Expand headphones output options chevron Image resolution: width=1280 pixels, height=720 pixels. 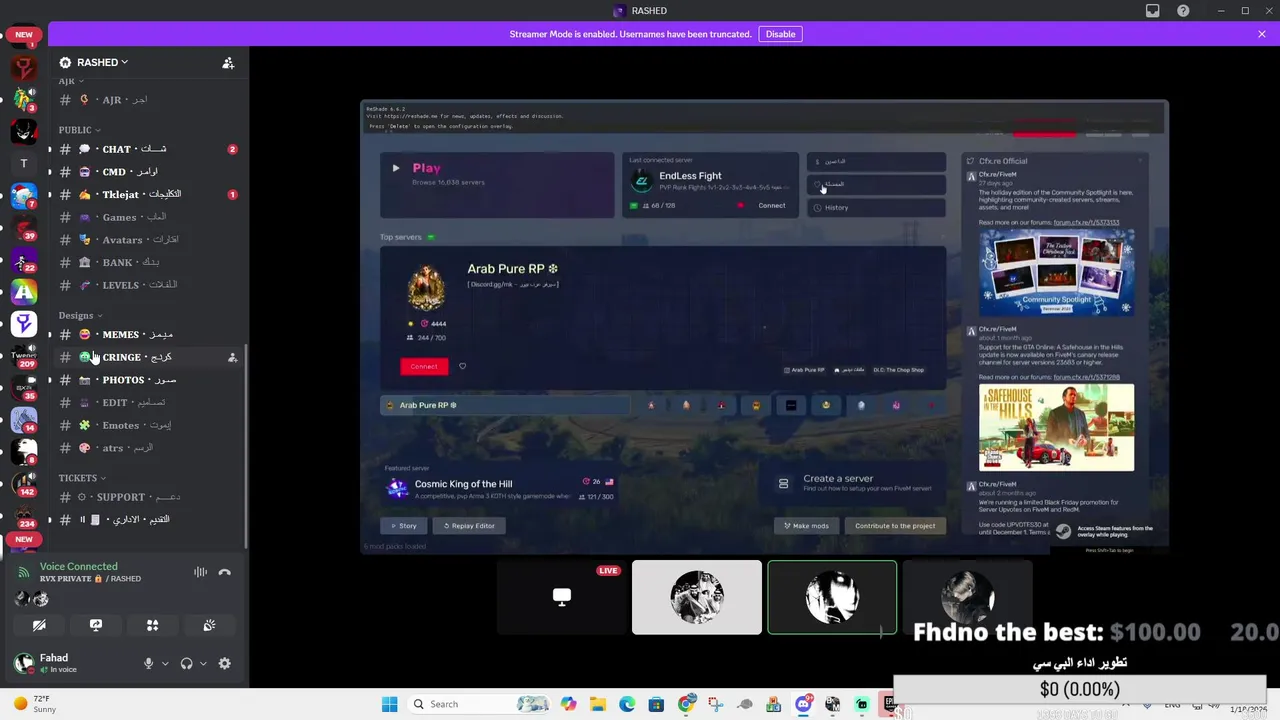(203, 663)
